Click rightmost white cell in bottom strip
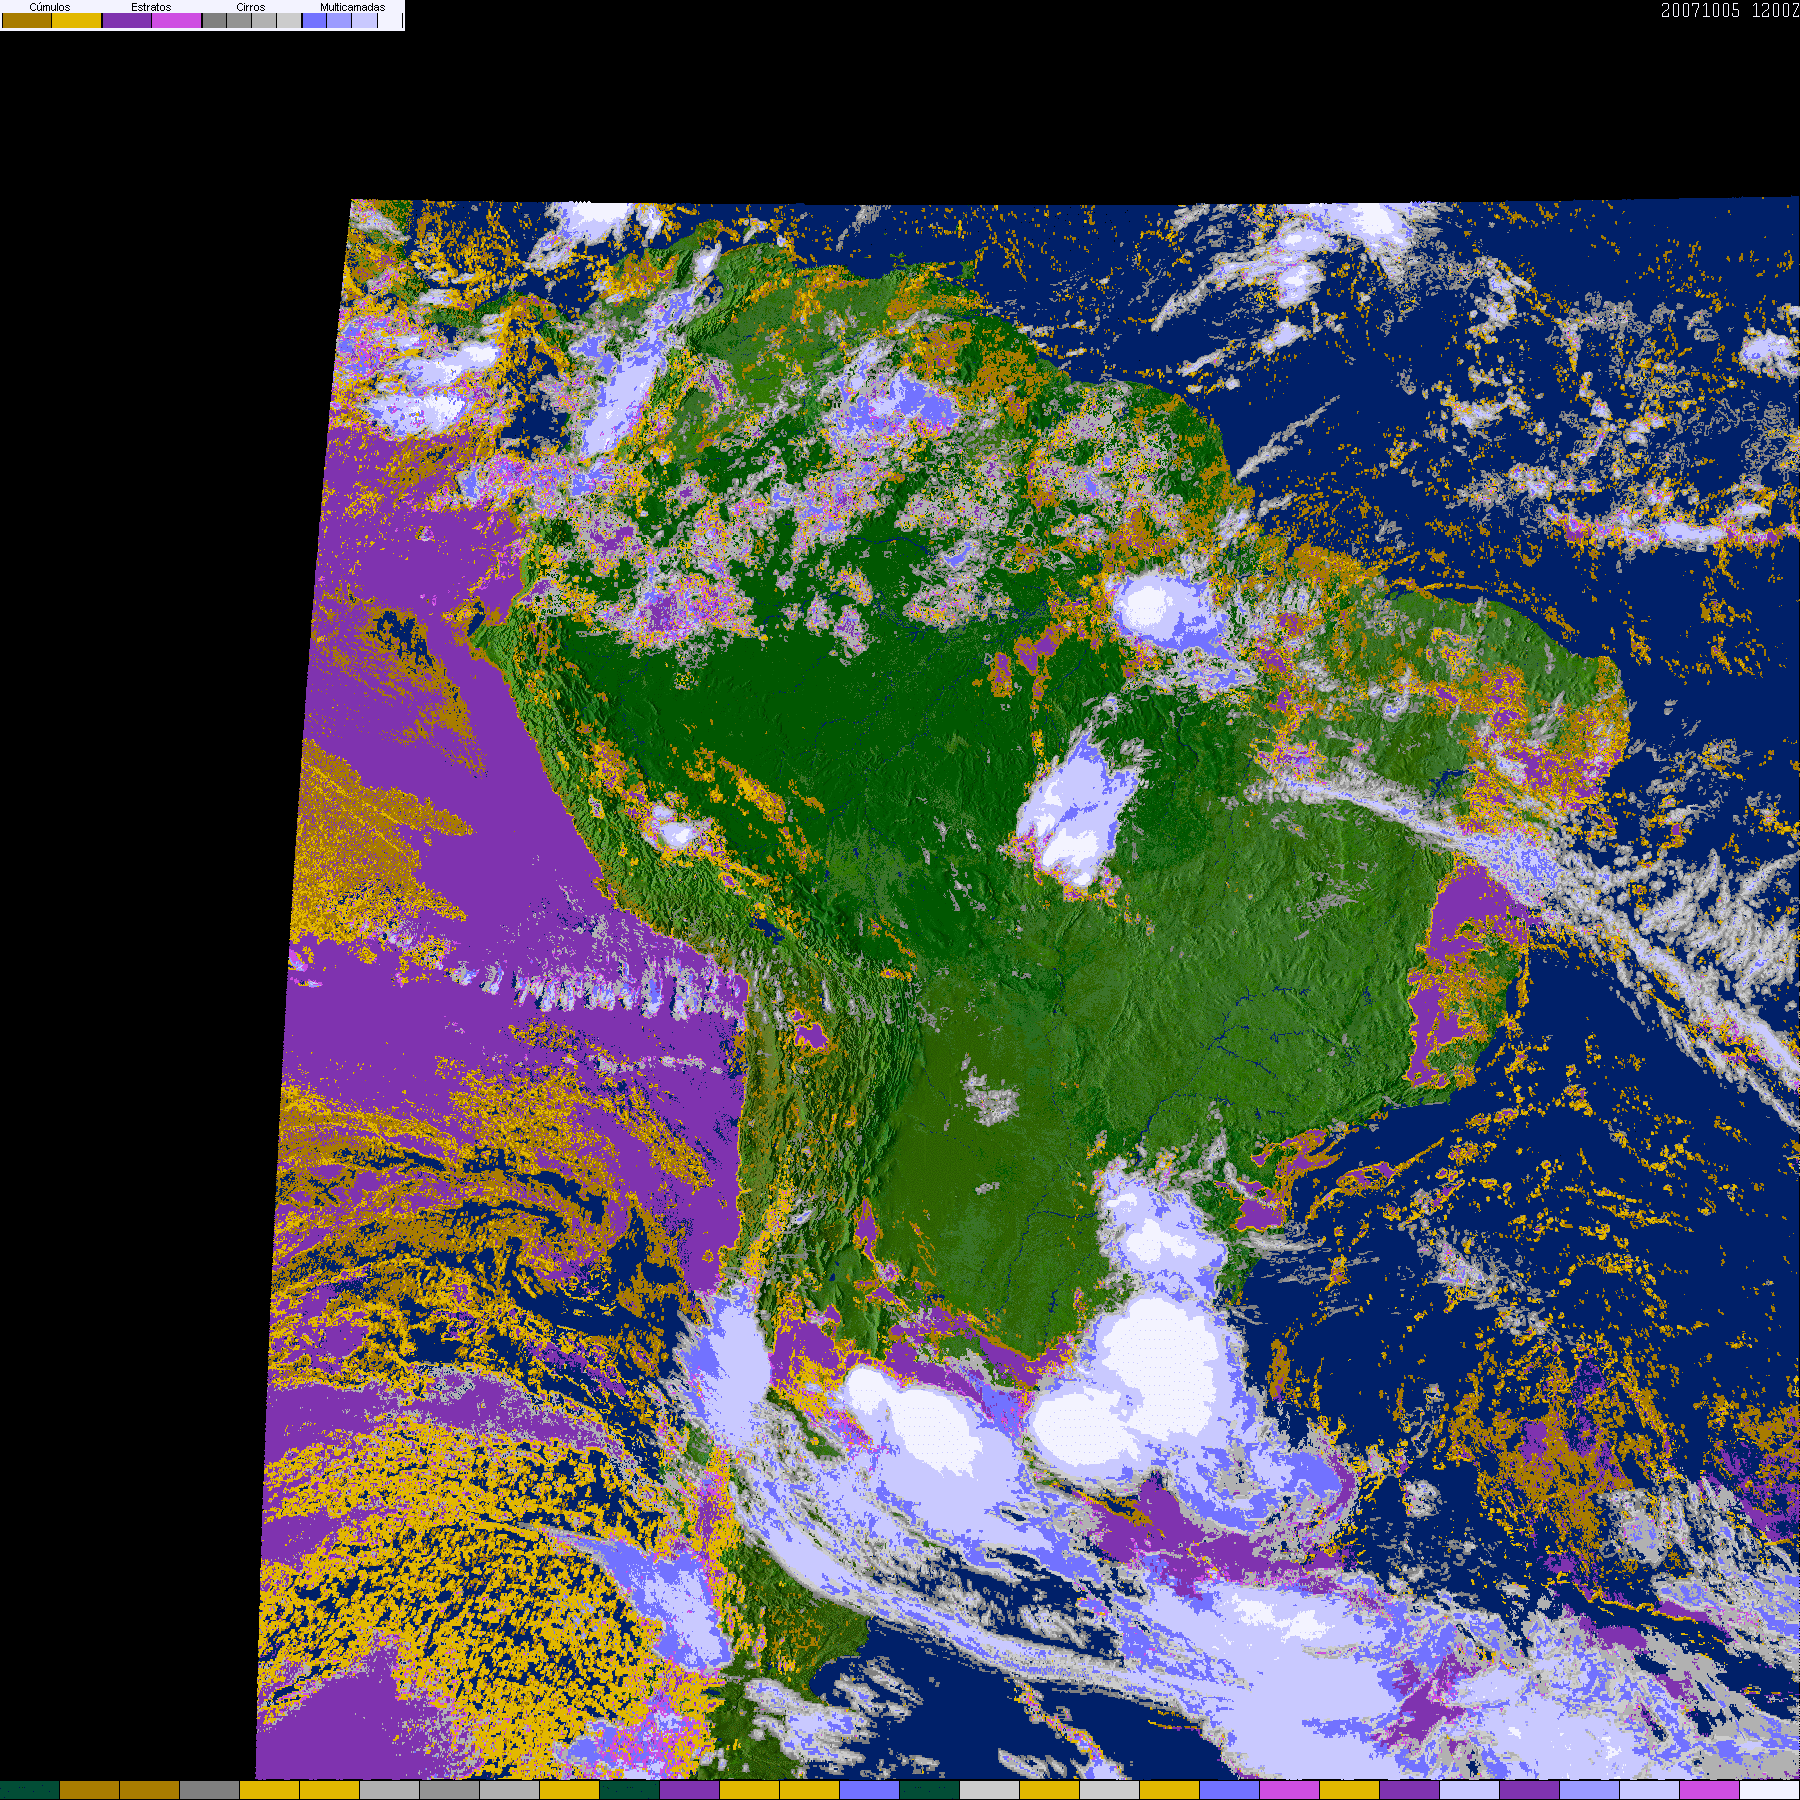 pyautogui.click(x=1769, y=1790)
